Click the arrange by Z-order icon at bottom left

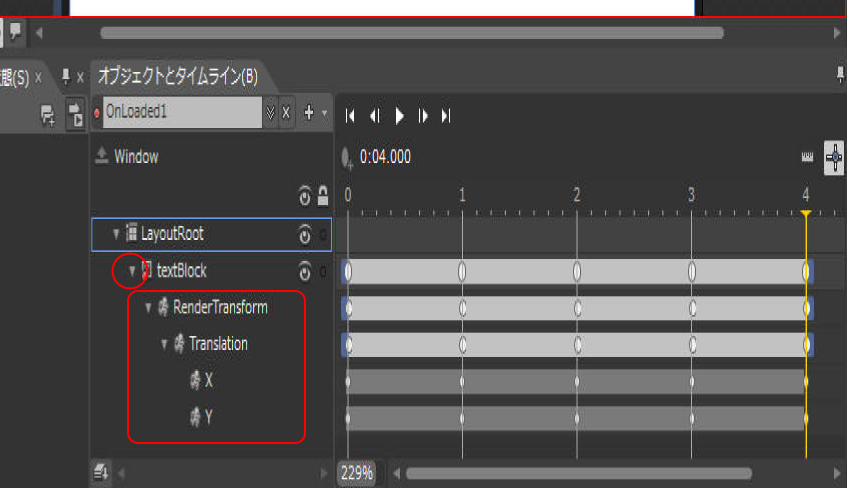click(x=101, y=471)
